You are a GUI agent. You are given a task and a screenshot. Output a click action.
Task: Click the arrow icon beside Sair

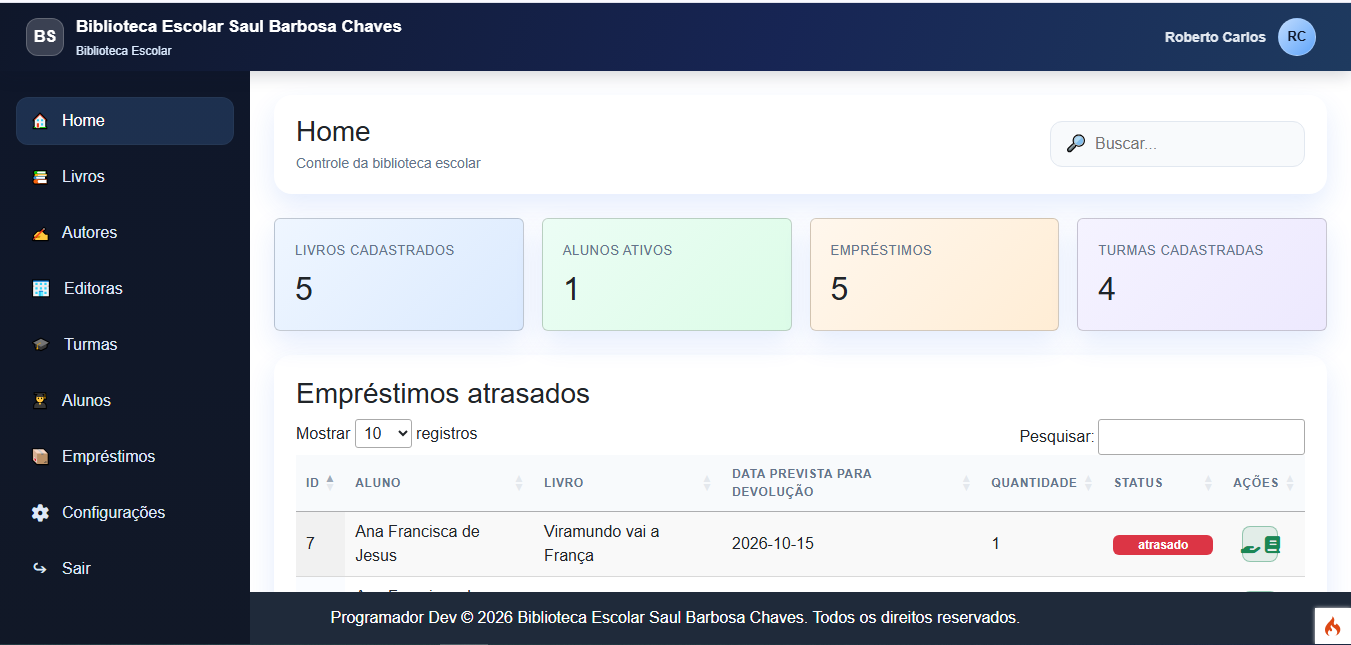40,569
